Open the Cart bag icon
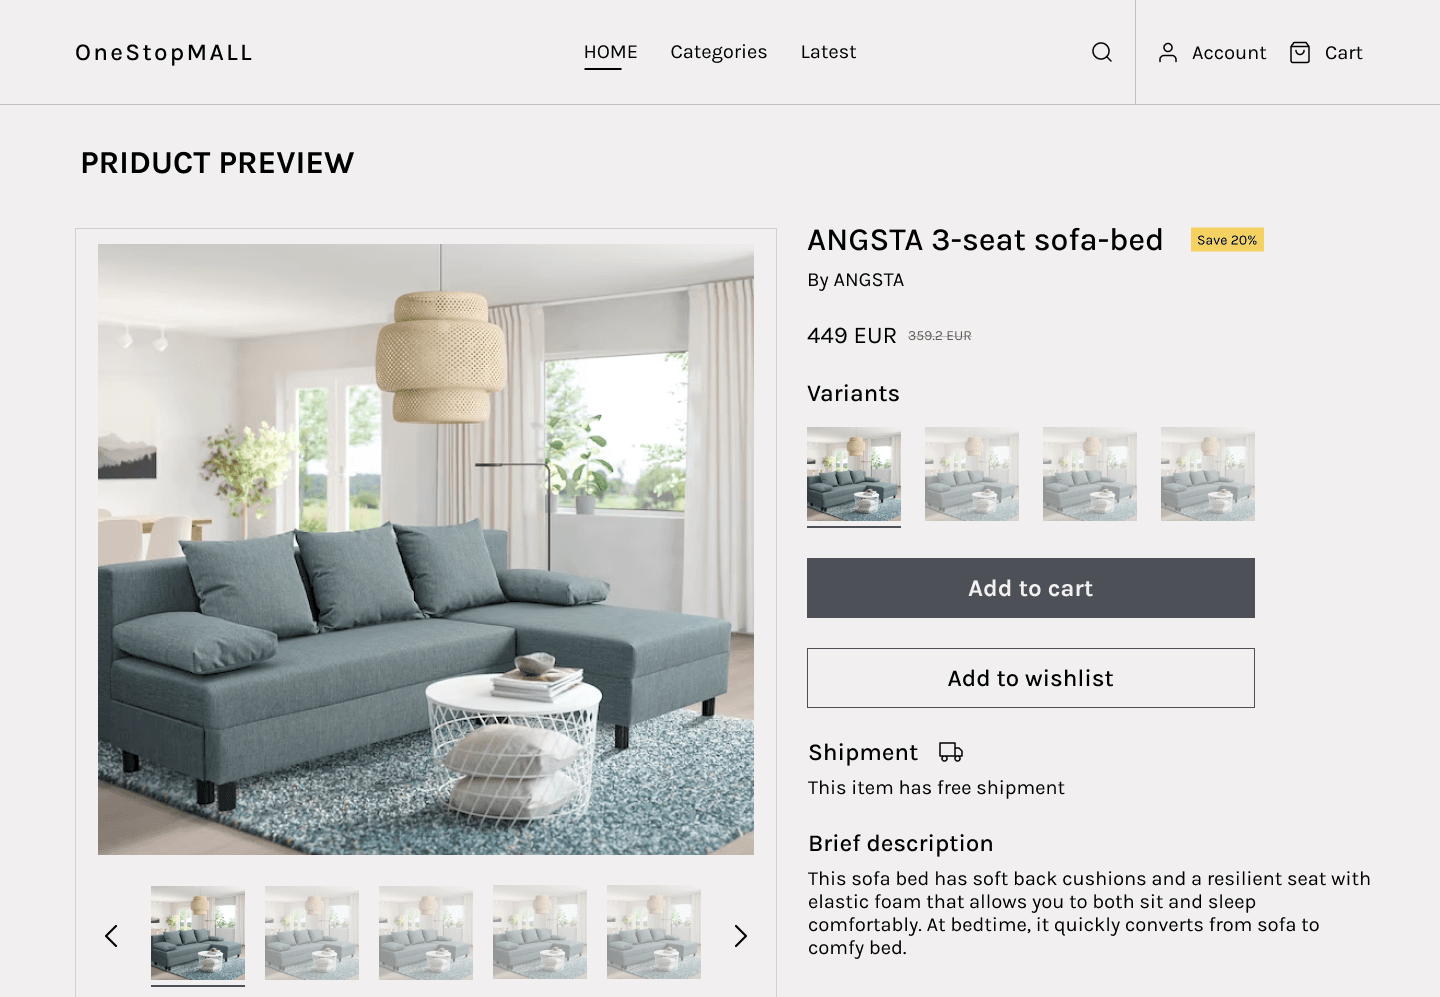Viewport: 1440px width, 997px height. point(1299,52)
